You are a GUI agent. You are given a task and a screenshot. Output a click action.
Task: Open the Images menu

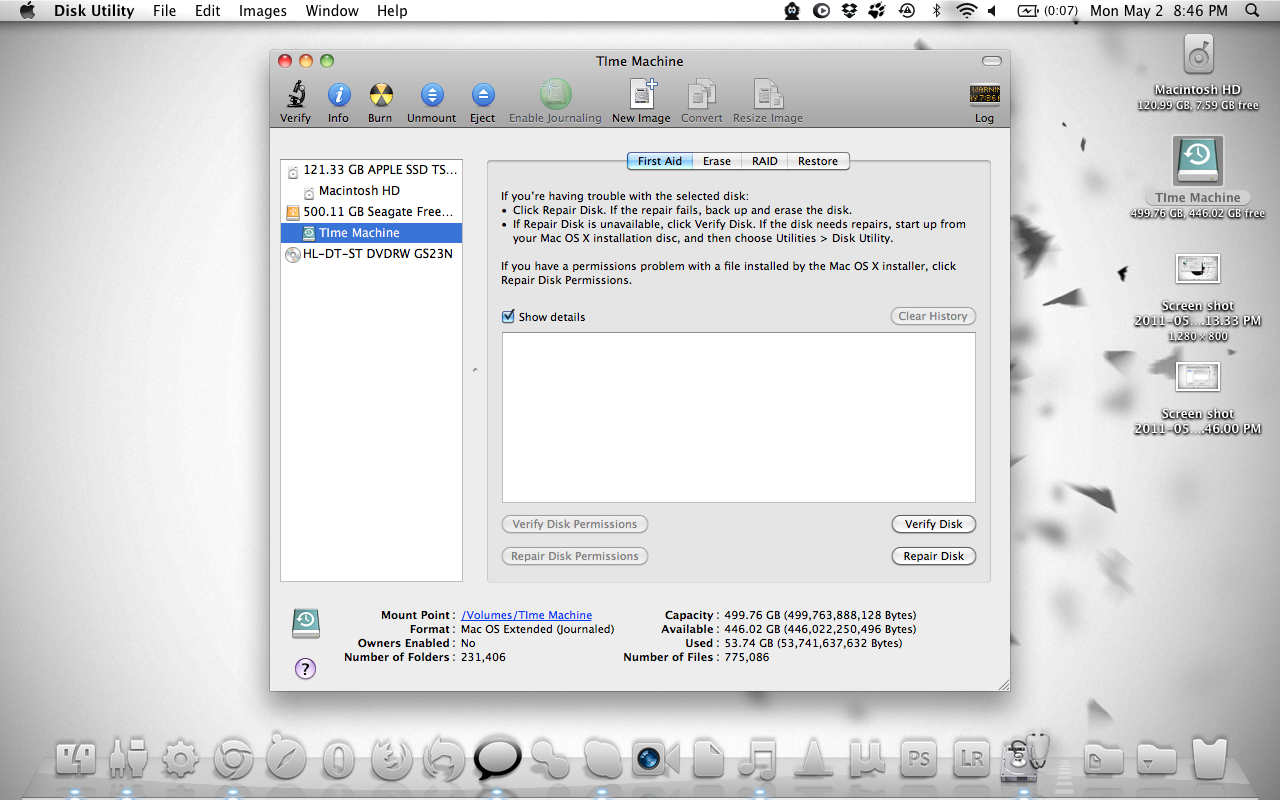pos(263,11)
